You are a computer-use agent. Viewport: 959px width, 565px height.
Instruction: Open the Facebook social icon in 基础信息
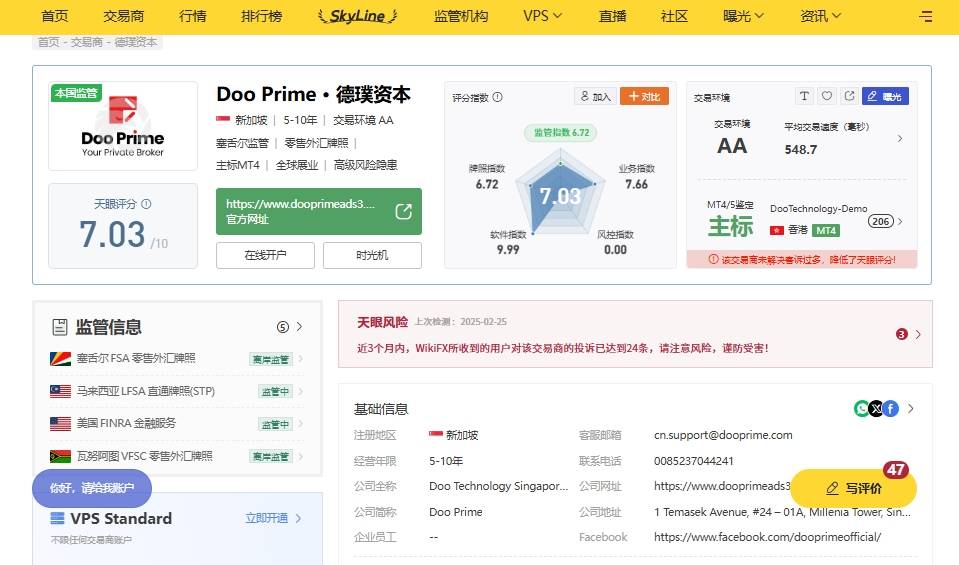(890, 408)
